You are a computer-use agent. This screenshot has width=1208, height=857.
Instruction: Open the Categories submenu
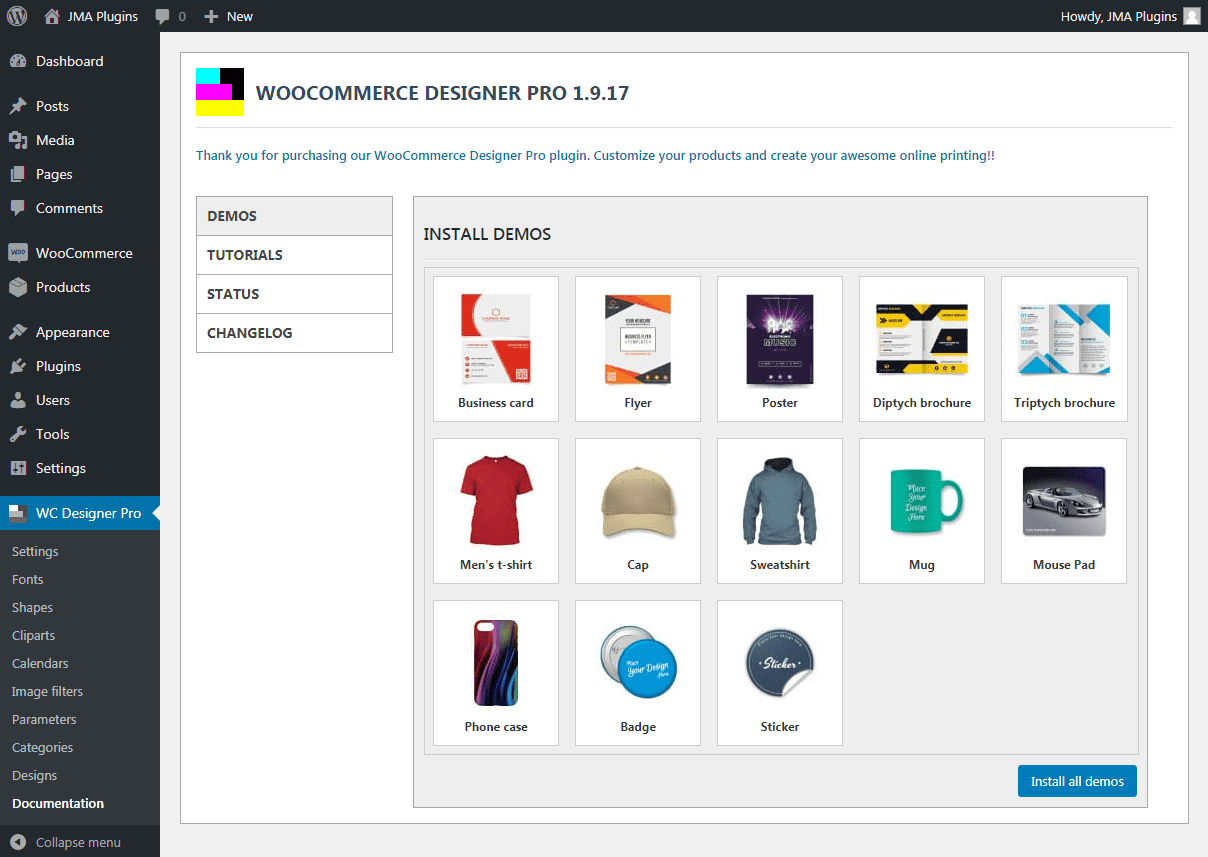click(x=42, y=747)
